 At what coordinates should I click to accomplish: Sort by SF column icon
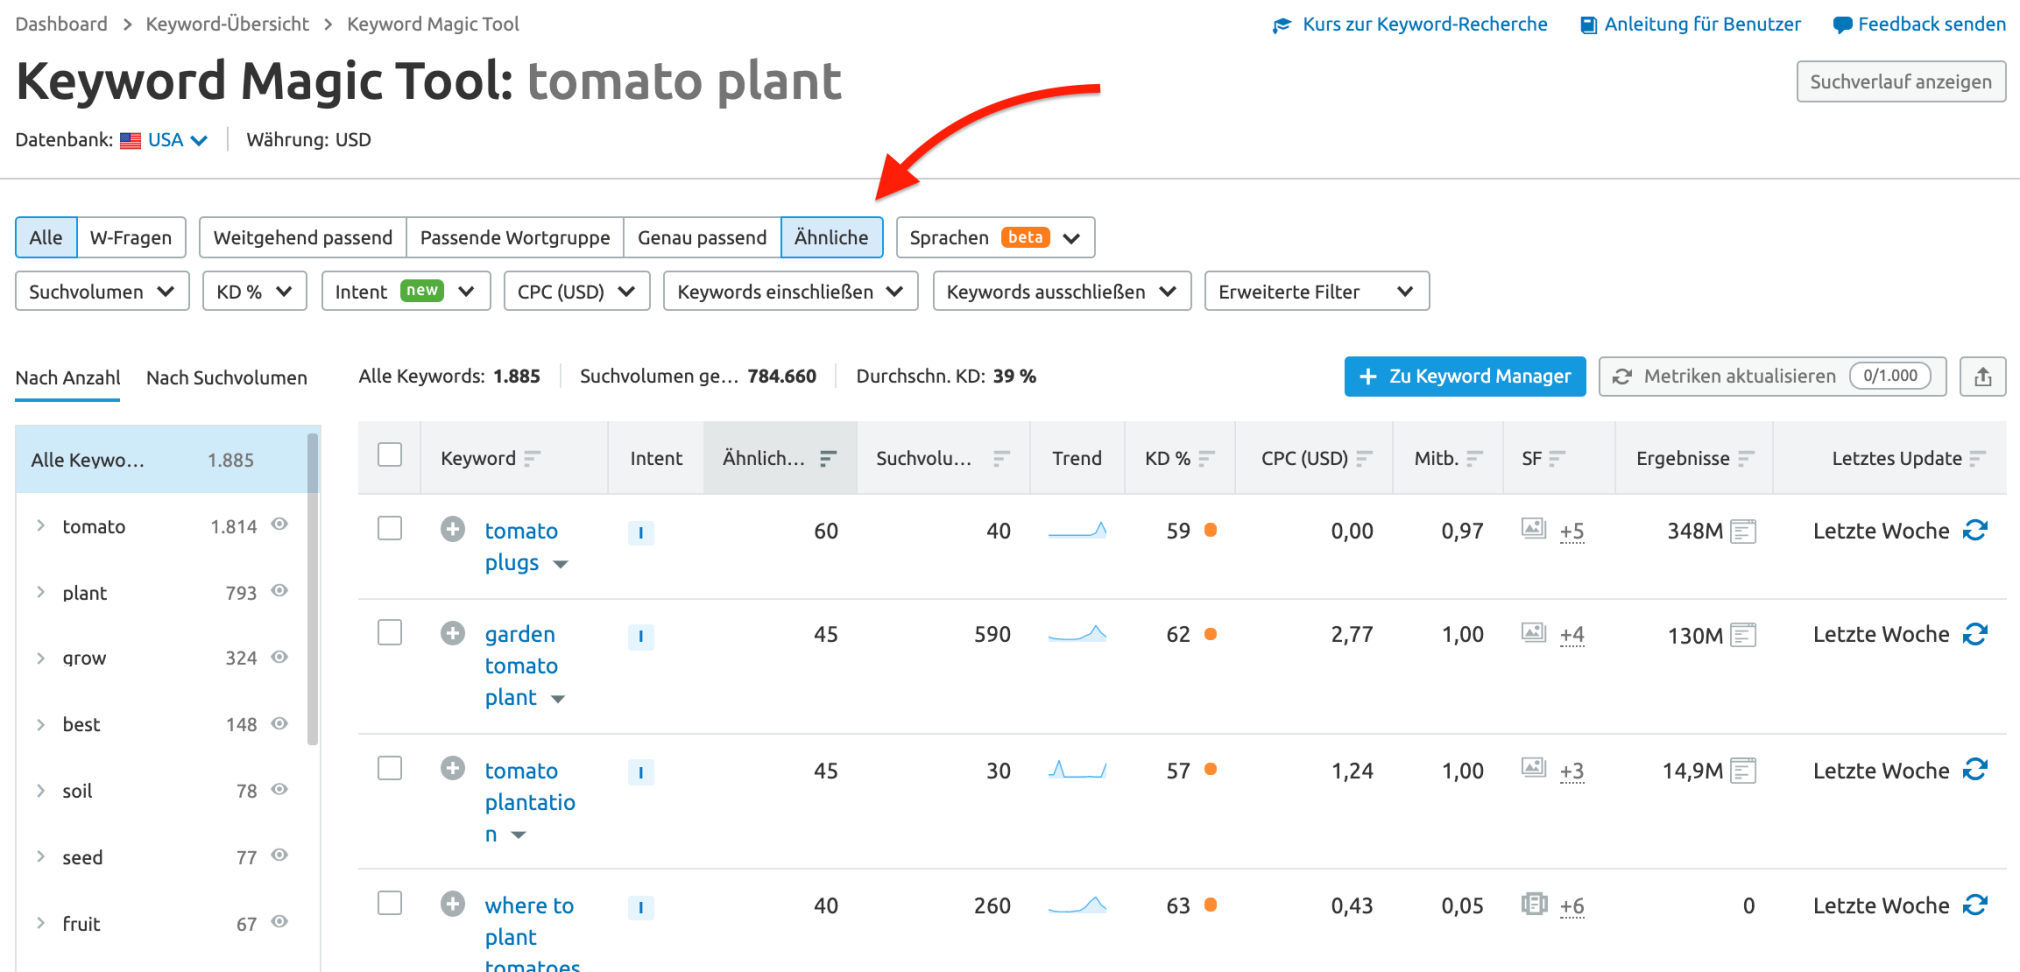[x=1557, y=458]
